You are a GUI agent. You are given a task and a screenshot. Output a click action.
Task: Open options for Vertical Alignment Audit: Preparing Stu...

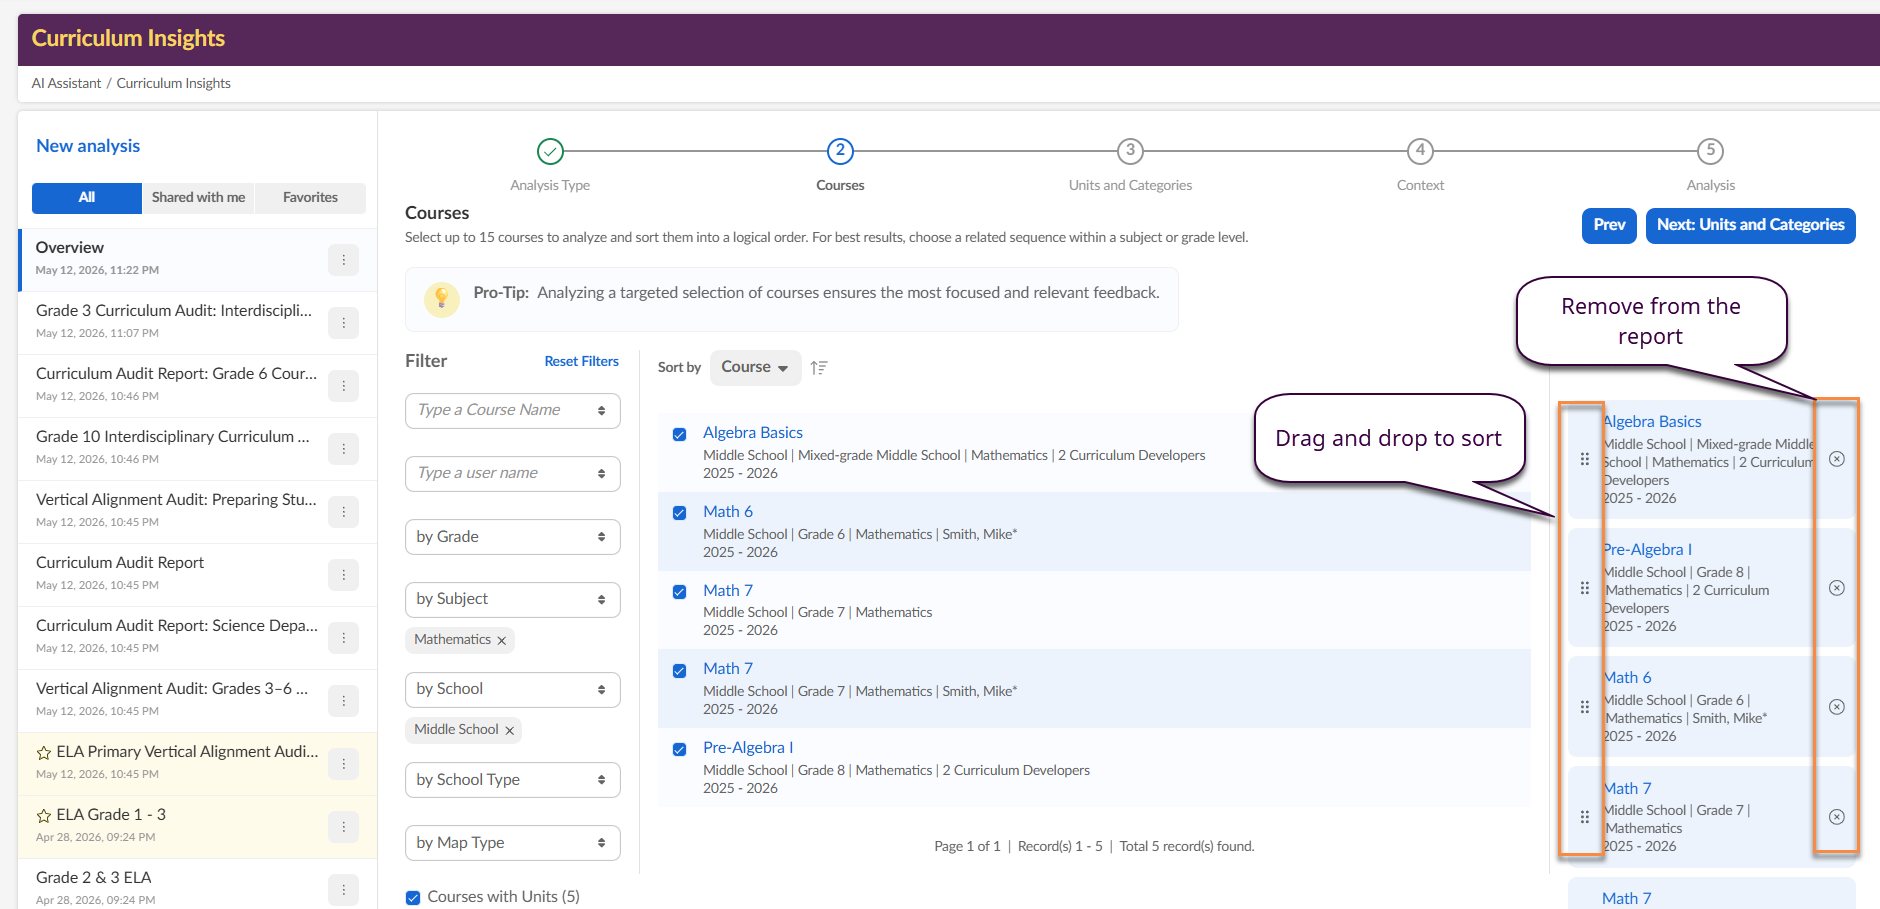pyautogui.click(x=343, y=512)
